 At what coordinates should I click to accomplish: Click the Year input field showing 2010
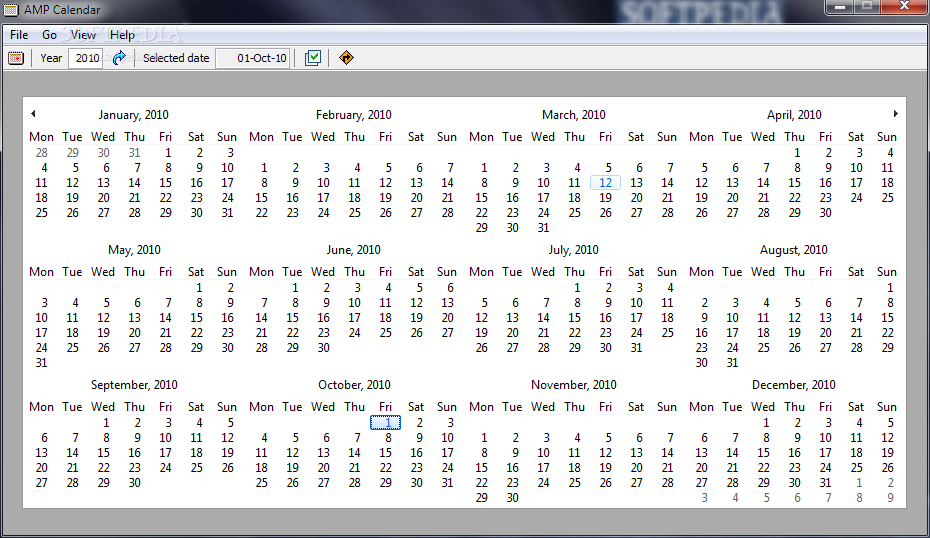point(85,58)
